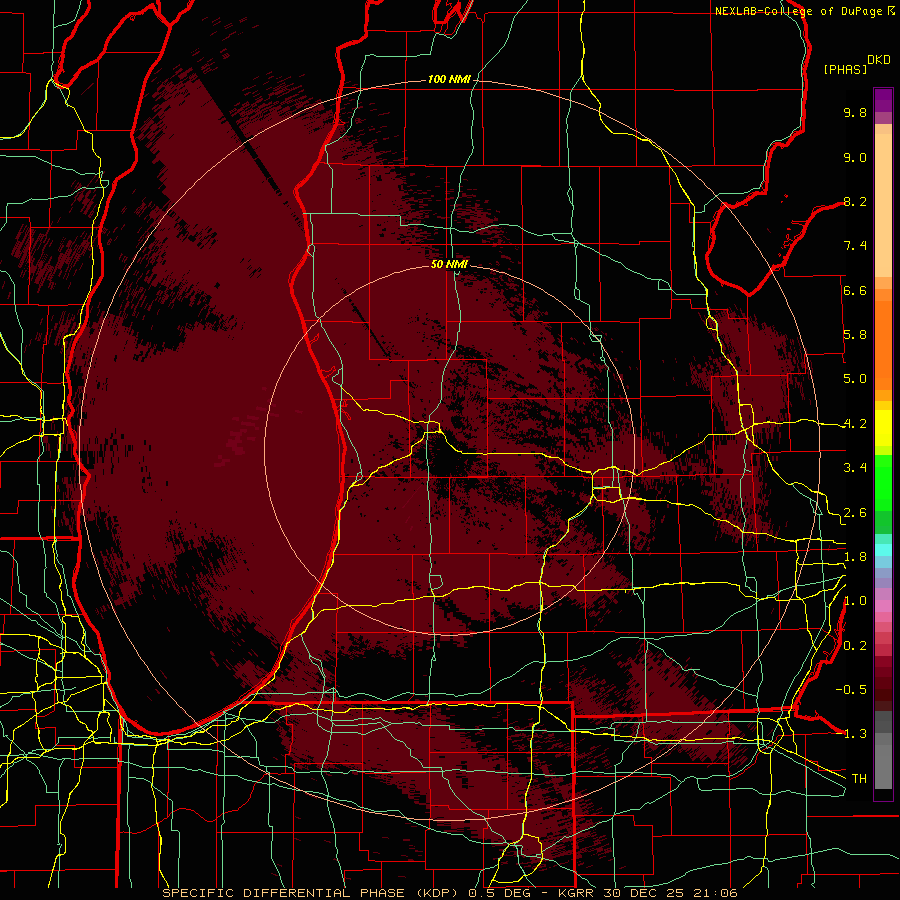900x900 pixels.
Task: Pick the pink band beside 1.0
Action: coord(883,605)
